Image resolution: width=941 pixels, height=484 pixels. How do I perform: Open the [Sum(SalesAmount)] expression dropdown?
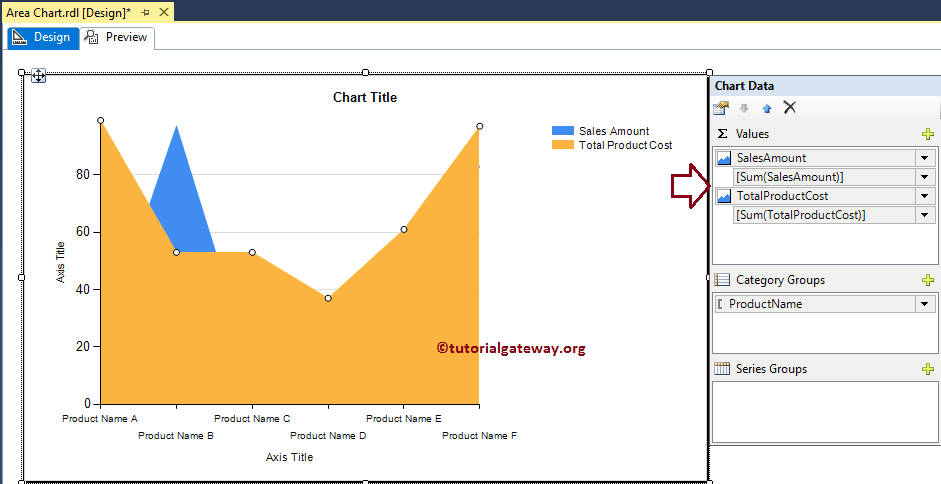(x=925, y=177)
